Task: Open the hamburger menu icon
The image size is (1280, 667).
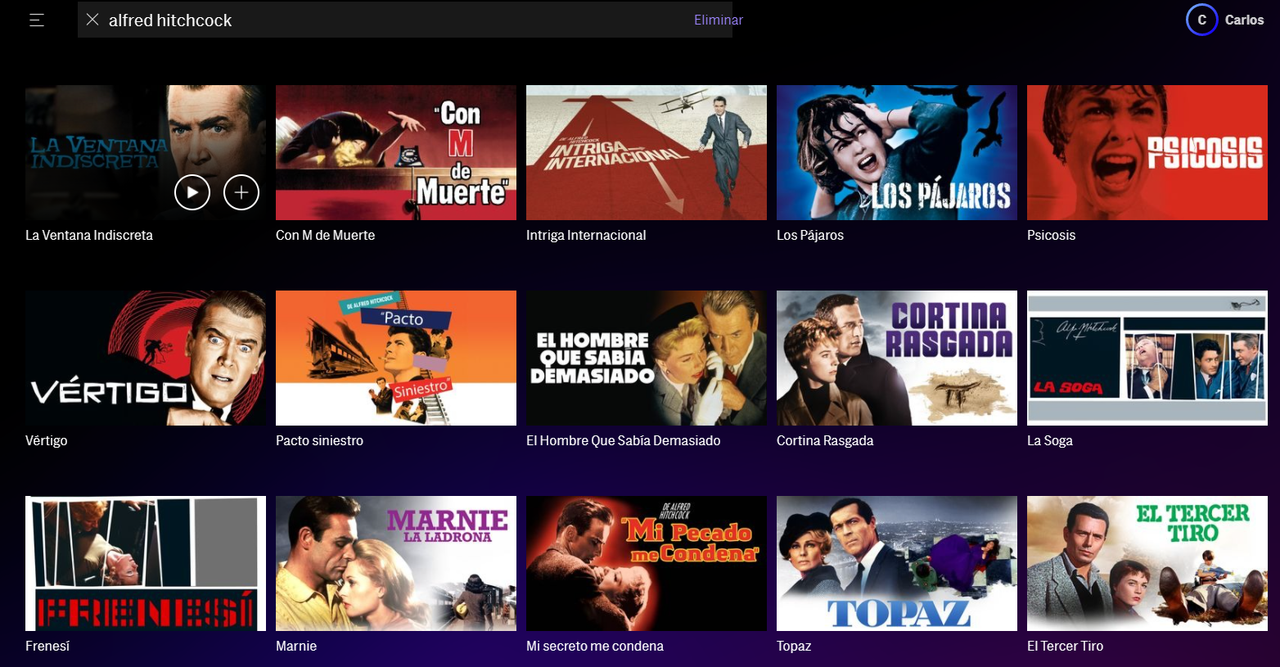Action: [x=37, y=20]
